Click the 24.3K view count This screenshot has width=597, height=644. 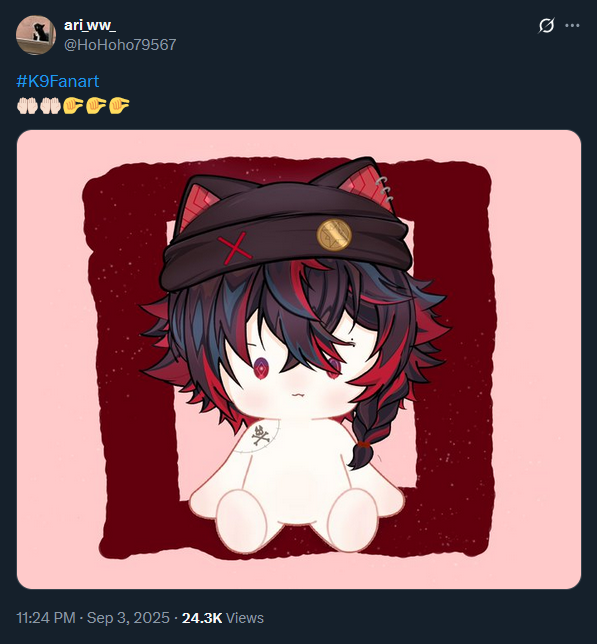202,618
